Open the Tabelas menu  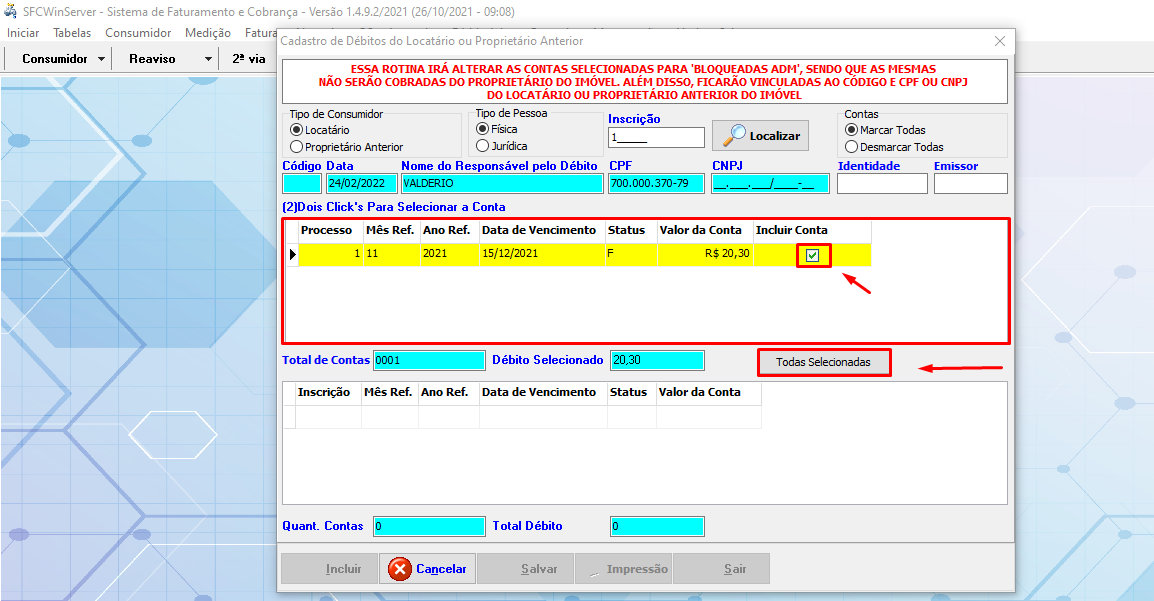[x=72, y=33]
